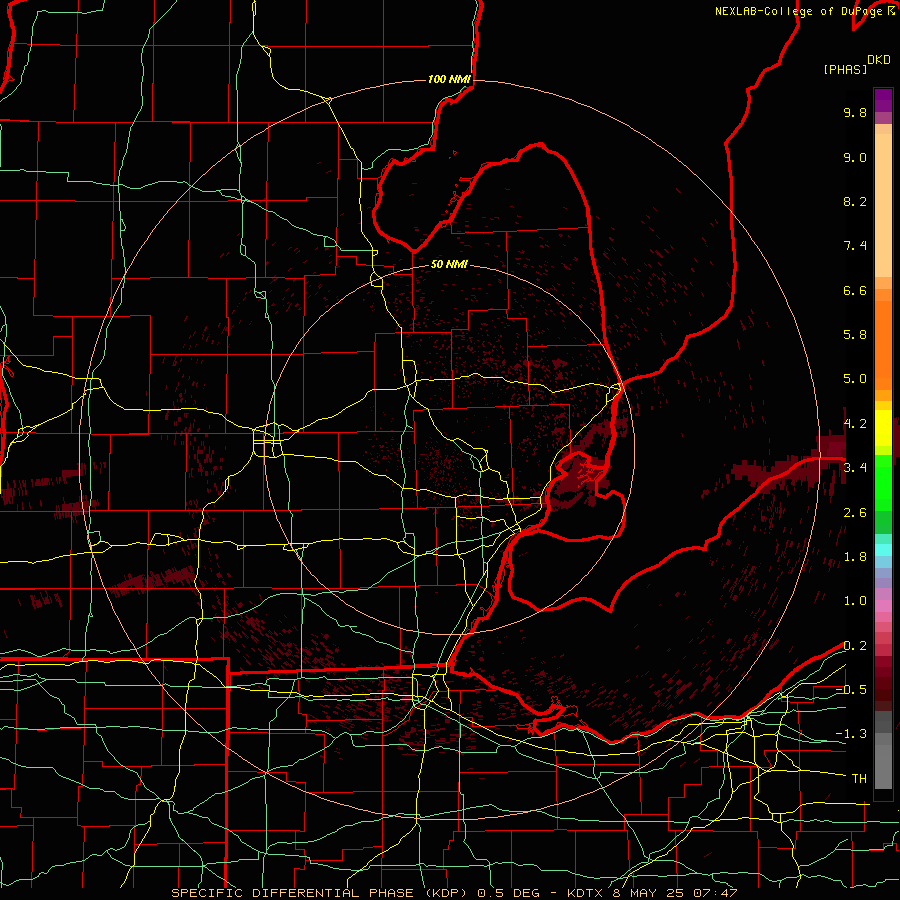The width and height of the screenshot is (900, 900).
Task: Click the cyan colorbar segment
Action: pyautogui.click(x=883, y=550)
